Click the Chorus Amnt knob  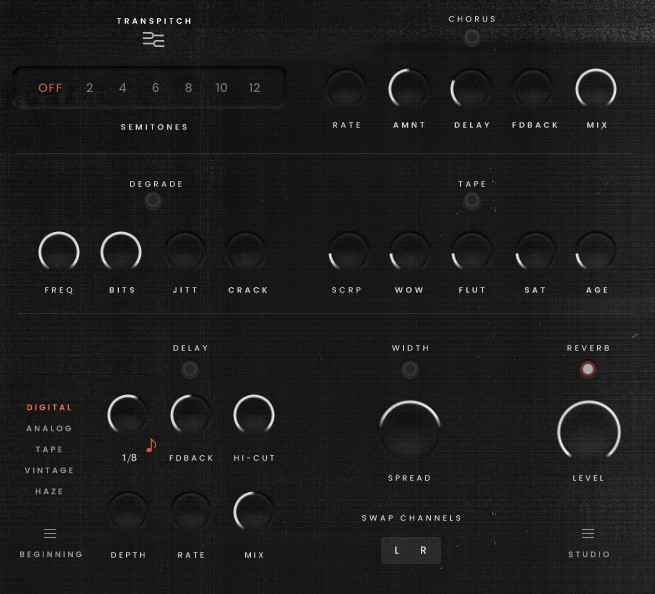(x=409, y=89)
